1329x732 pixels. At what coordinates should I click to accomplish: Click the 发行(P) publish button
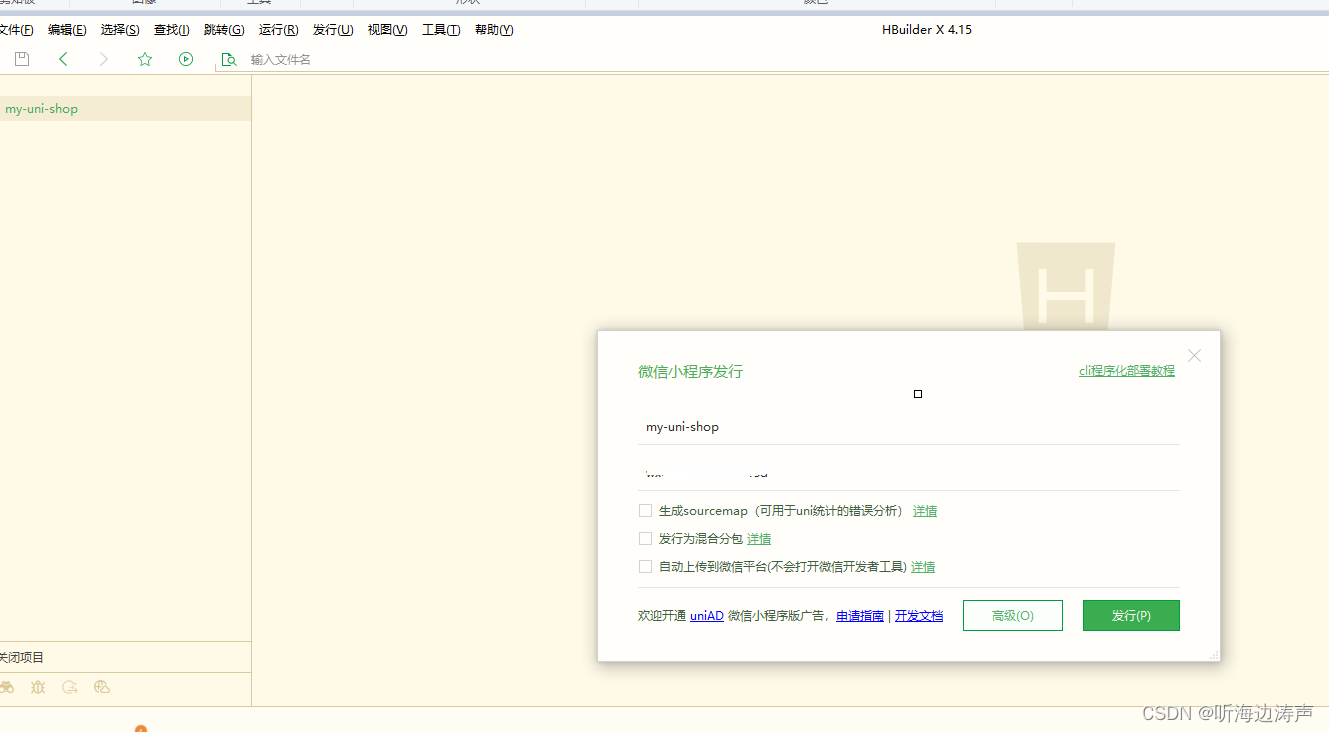(x=1131, y=616)
